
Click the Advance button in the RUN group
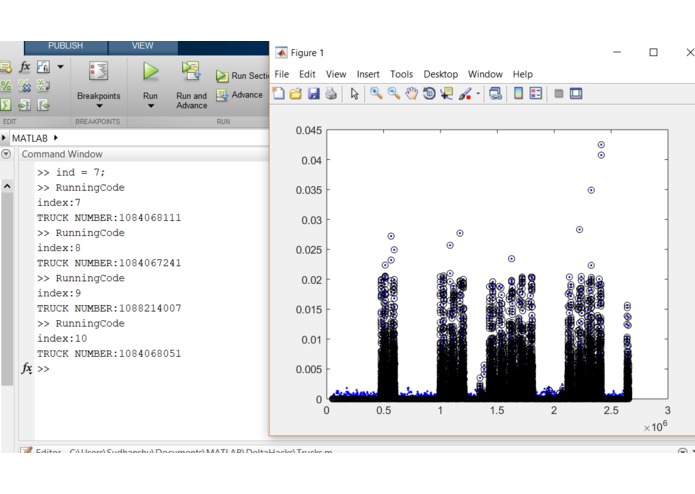(x=239, y=95)
